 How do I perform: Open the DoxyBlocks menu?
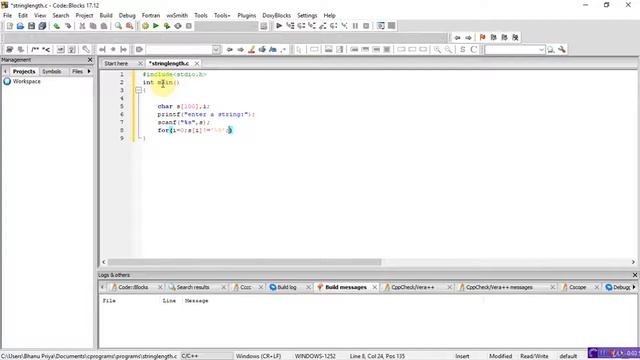[277, 15]
